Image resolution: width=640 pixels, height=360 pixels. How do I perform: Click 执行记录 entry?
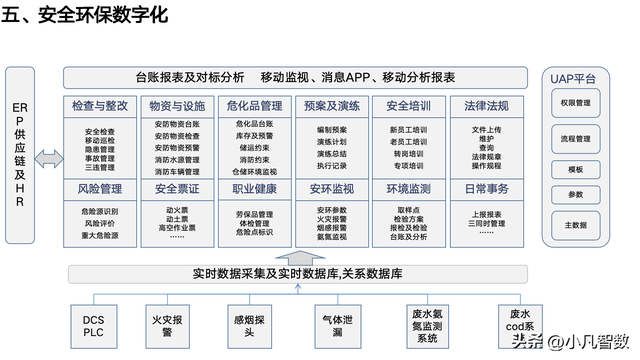click(x=332, y=166)
